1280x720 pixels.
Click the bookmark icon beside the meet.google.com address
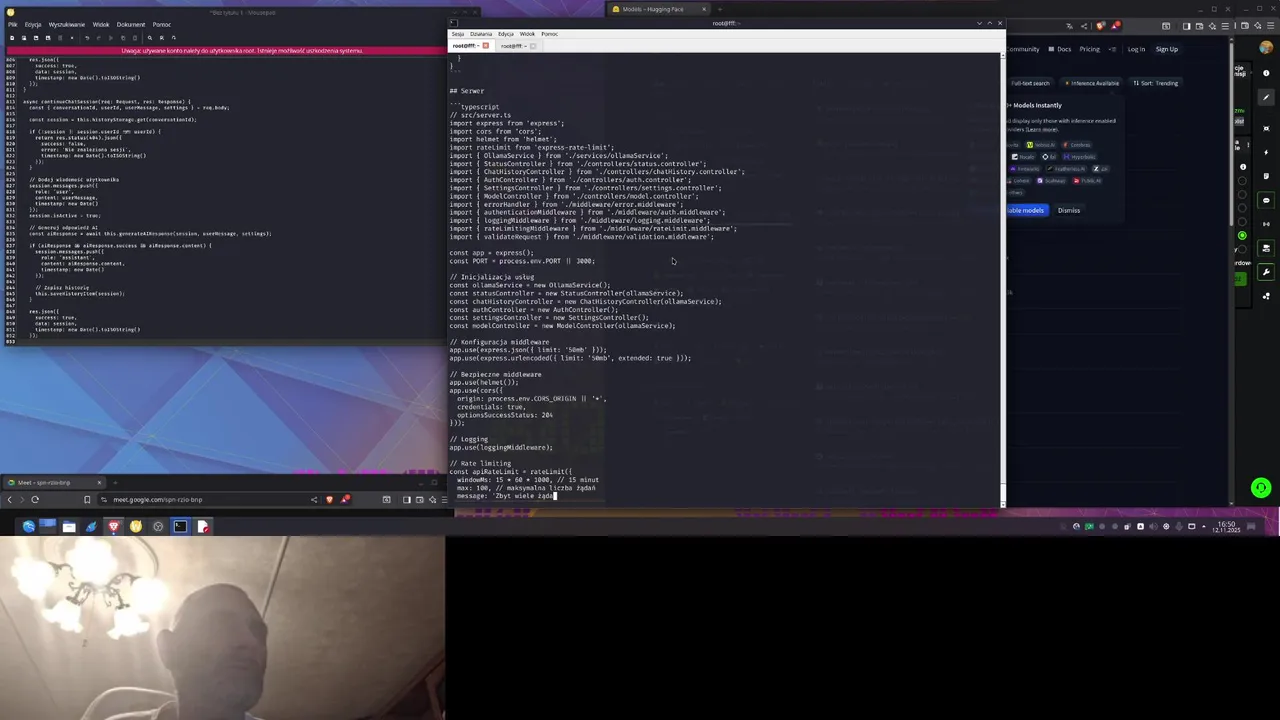click(x=87, y=500)
